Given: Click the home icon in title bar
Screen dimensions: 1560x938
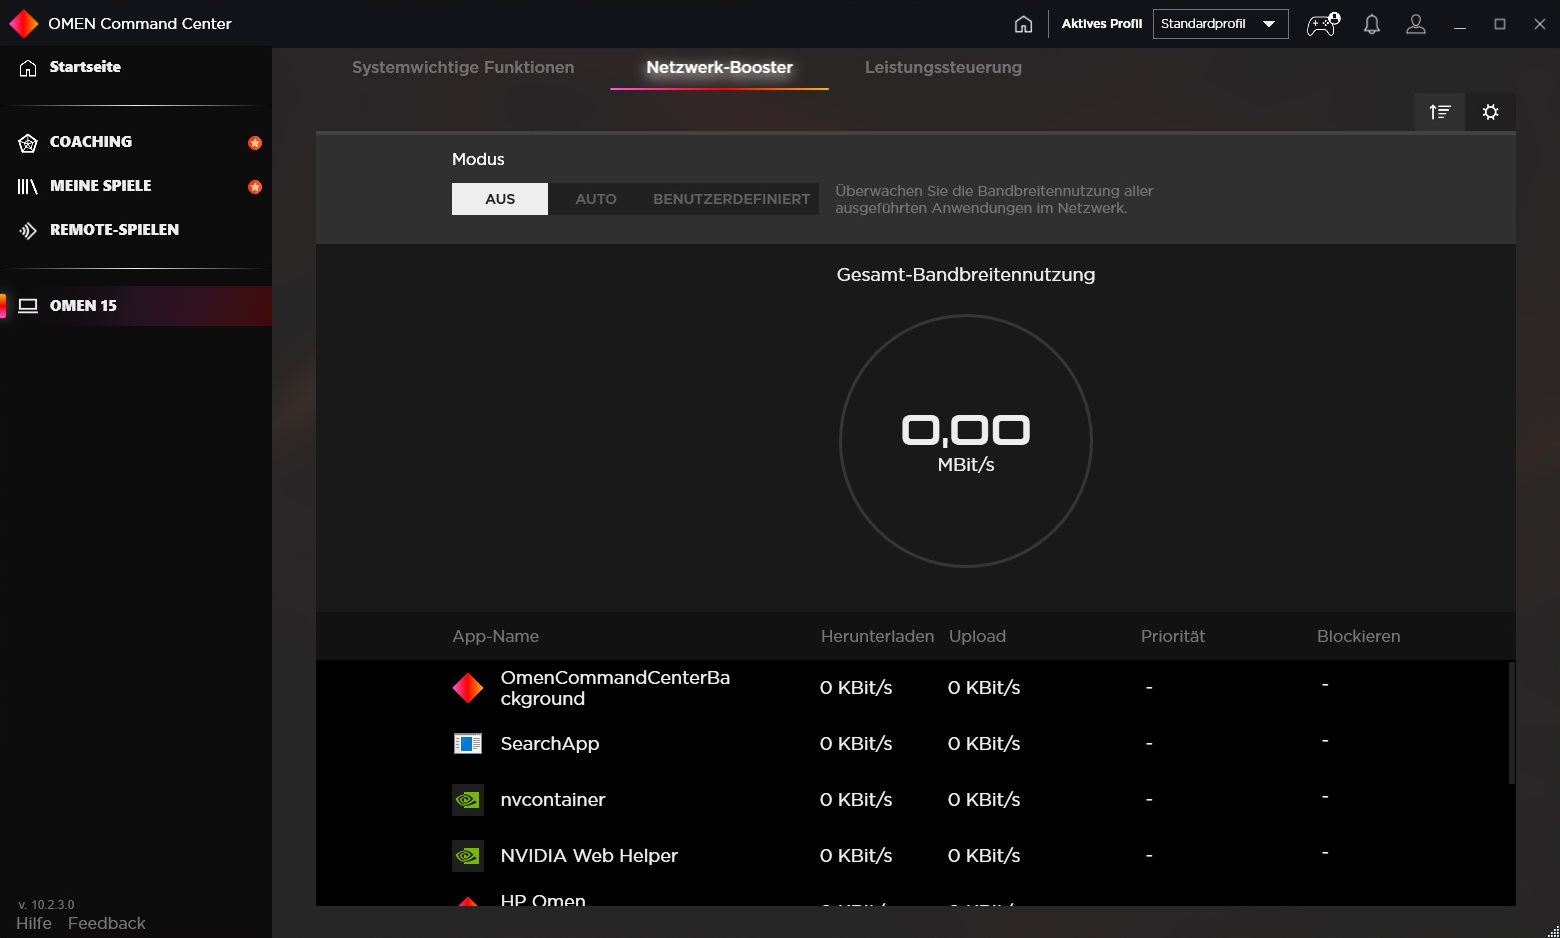Looking at the screenshot, I should tap(1023, 24).
